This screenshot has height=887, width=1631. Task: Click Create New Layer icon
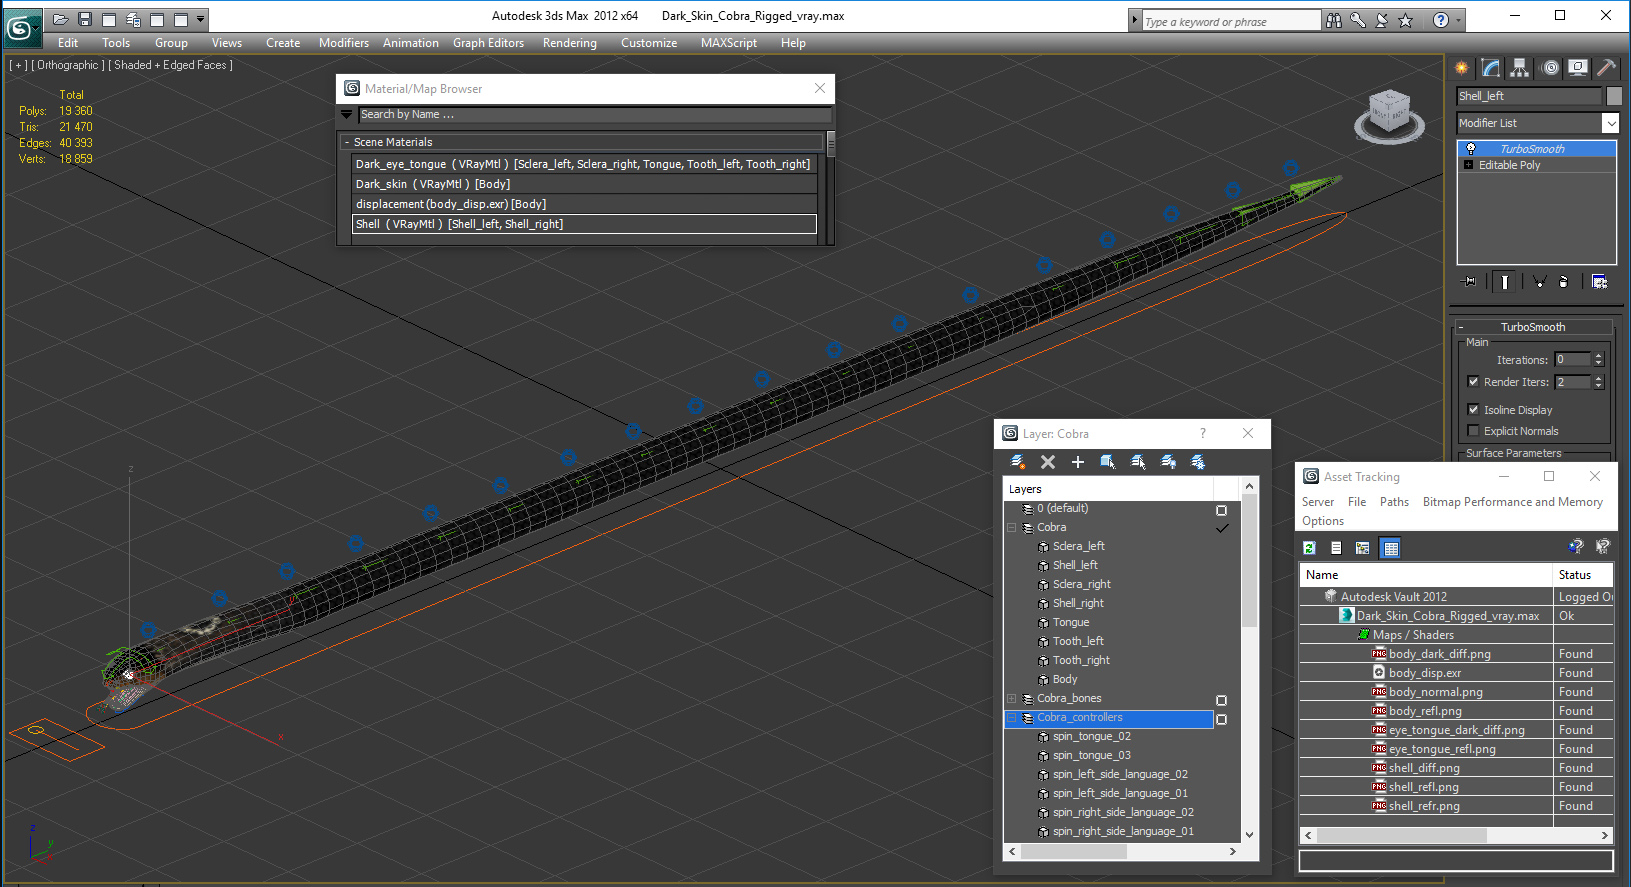coord(1018,462)
